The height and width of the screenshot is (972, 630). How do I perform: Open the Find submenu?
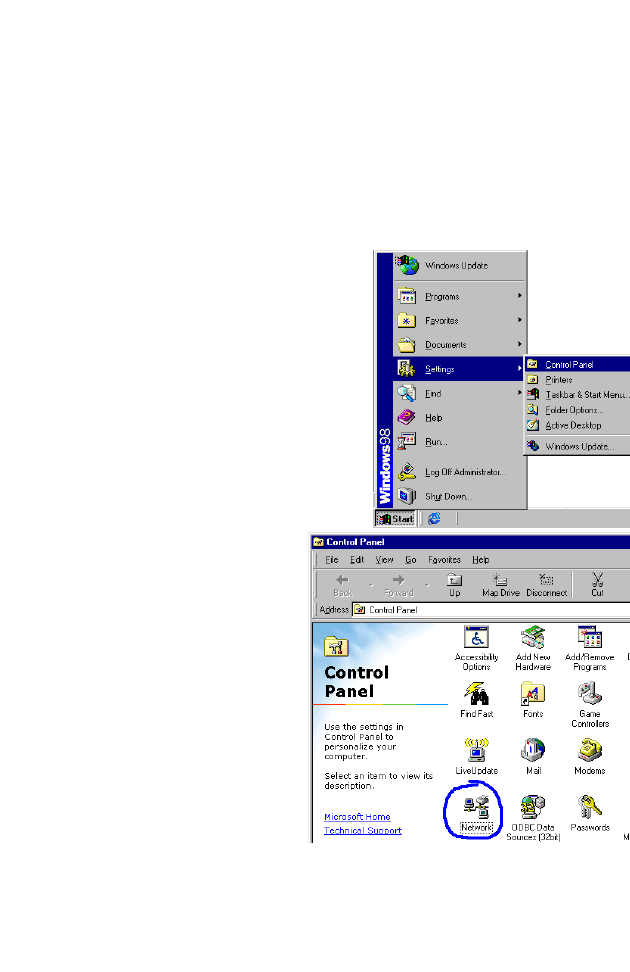tap(459, 393)
